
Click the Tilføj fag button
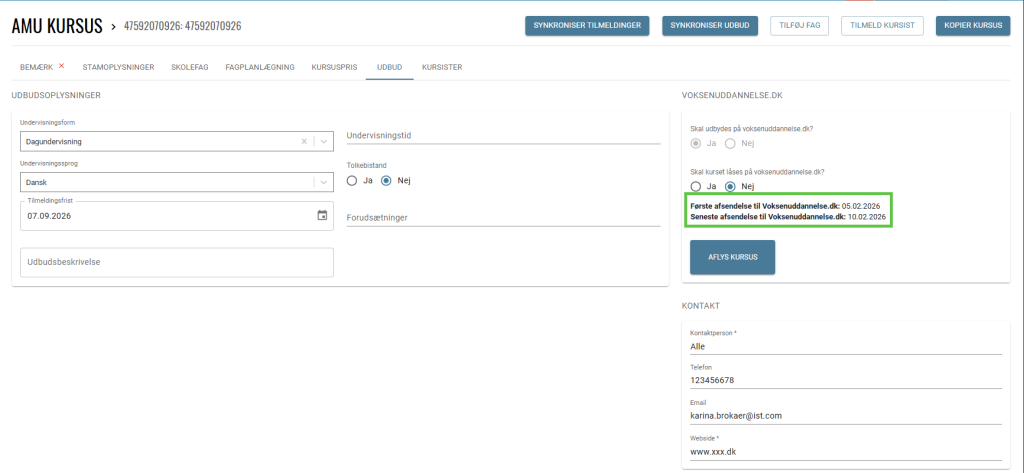799,26
